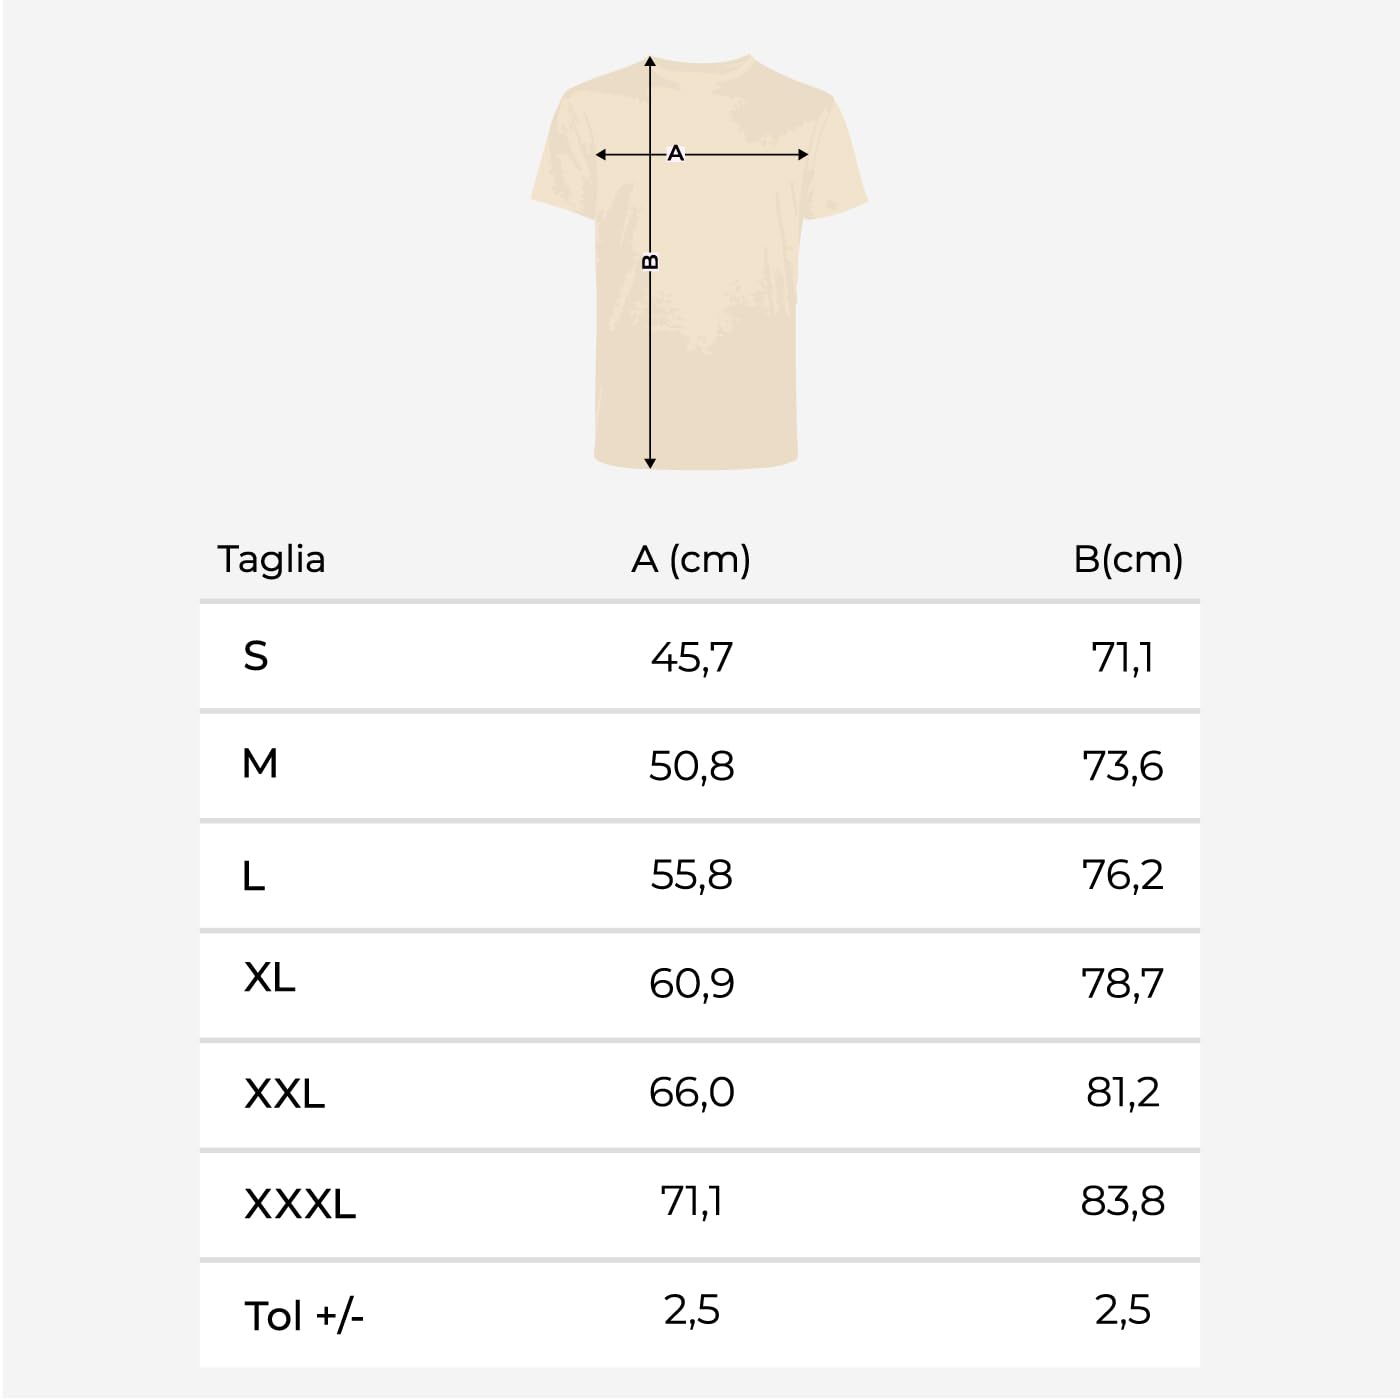Select the XXL size row label
This screenshot has height=1400, width=1400.
[x=285, y=1094]
